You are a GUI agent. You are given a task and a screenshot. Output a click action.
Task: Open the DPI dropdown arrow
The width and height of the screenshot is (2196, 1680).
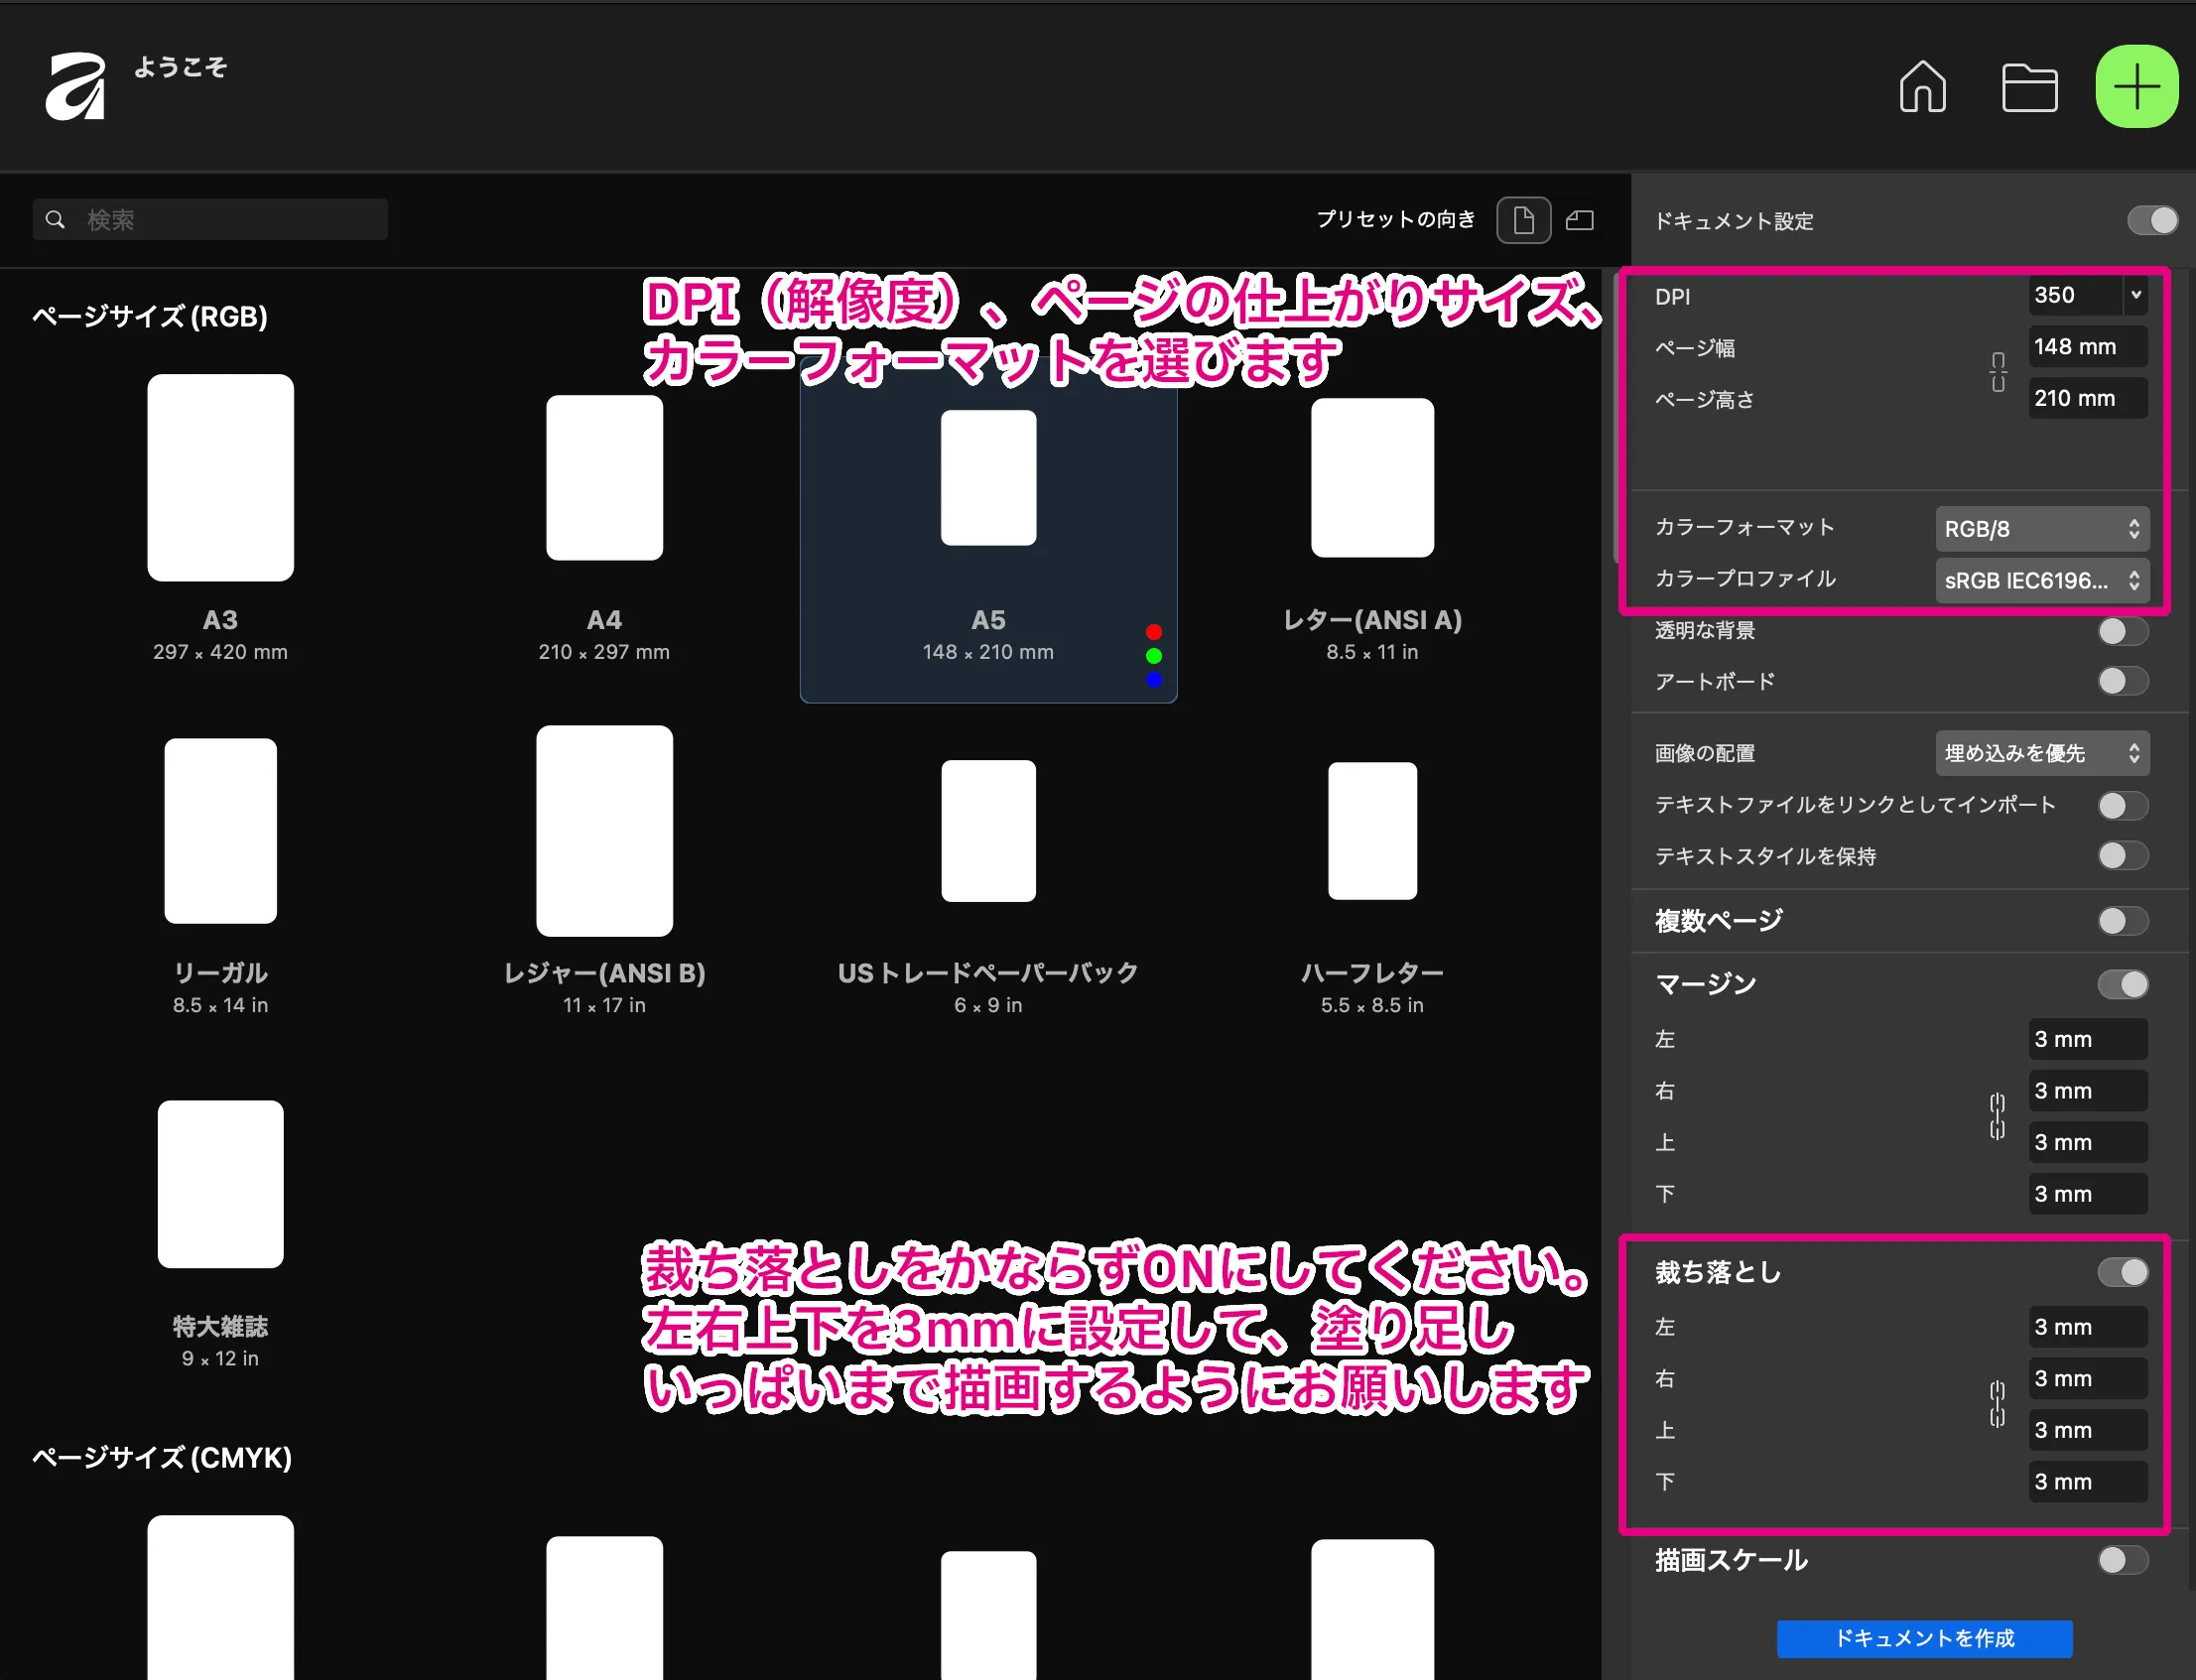tap(2135, 295)
